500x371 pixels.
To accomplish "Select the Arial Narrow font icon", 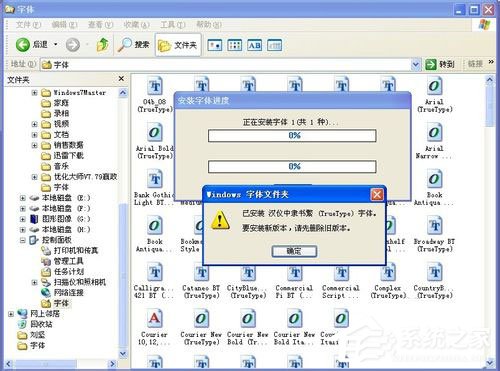I will (x=435, y=133).
